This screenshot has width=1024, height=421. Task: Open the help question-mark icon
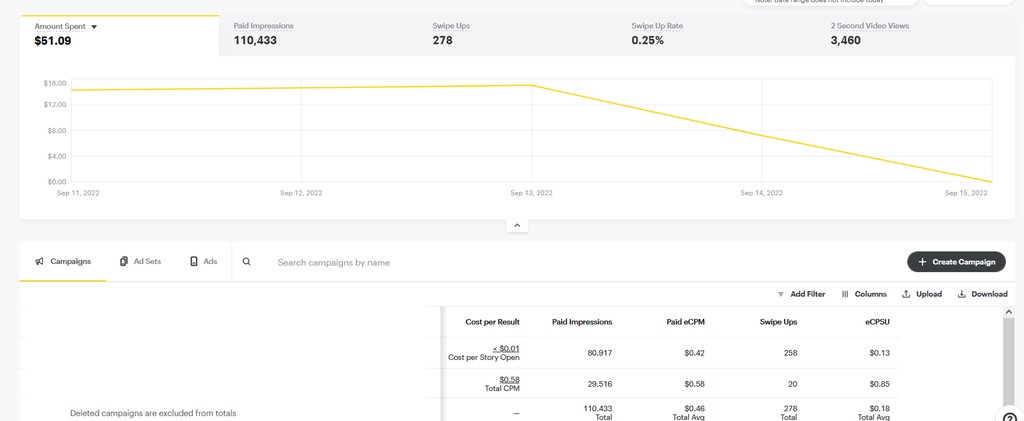1010,416
